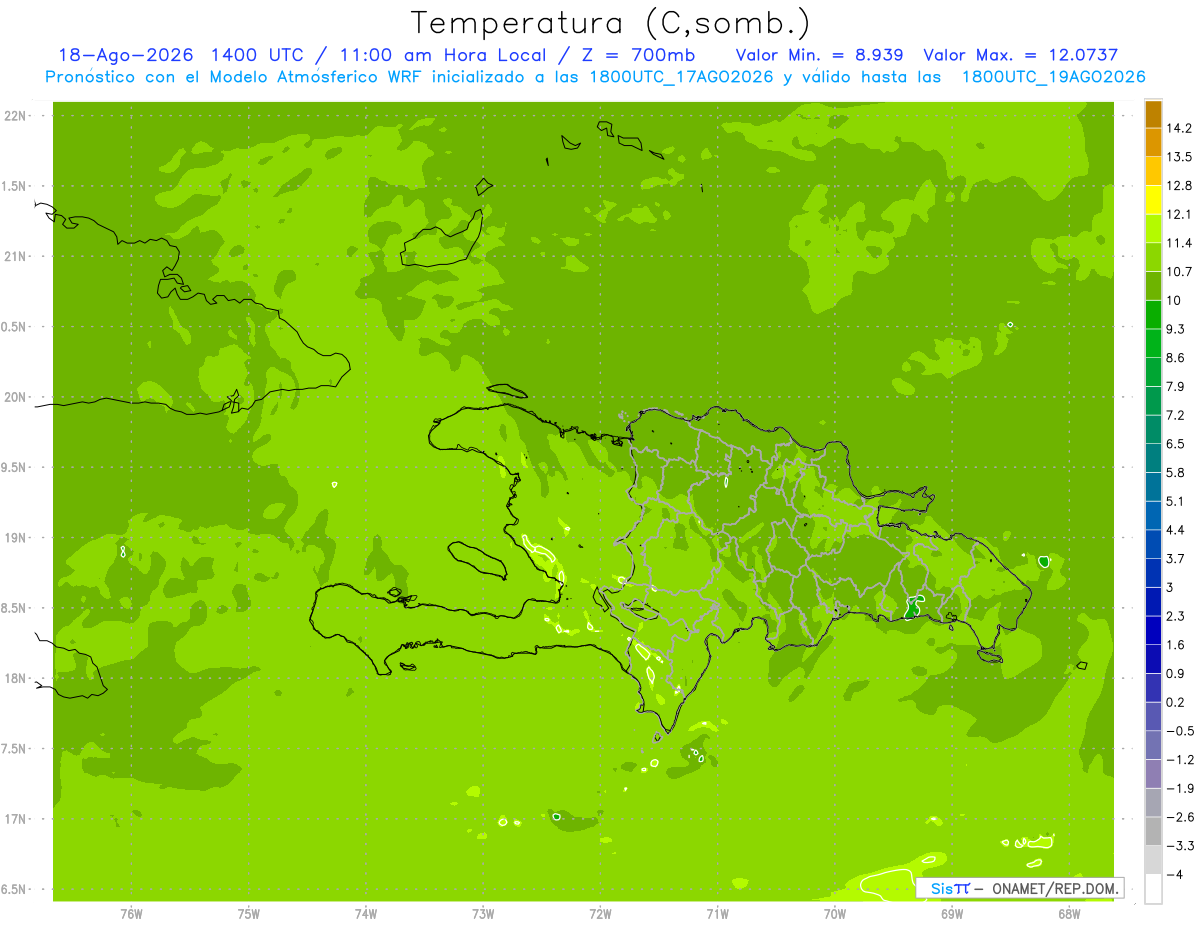This screenshot has width=1200, height=927.
Task: Click the '12.1' color scale value
Action: pyautogui.click(x=1181, y=214)
